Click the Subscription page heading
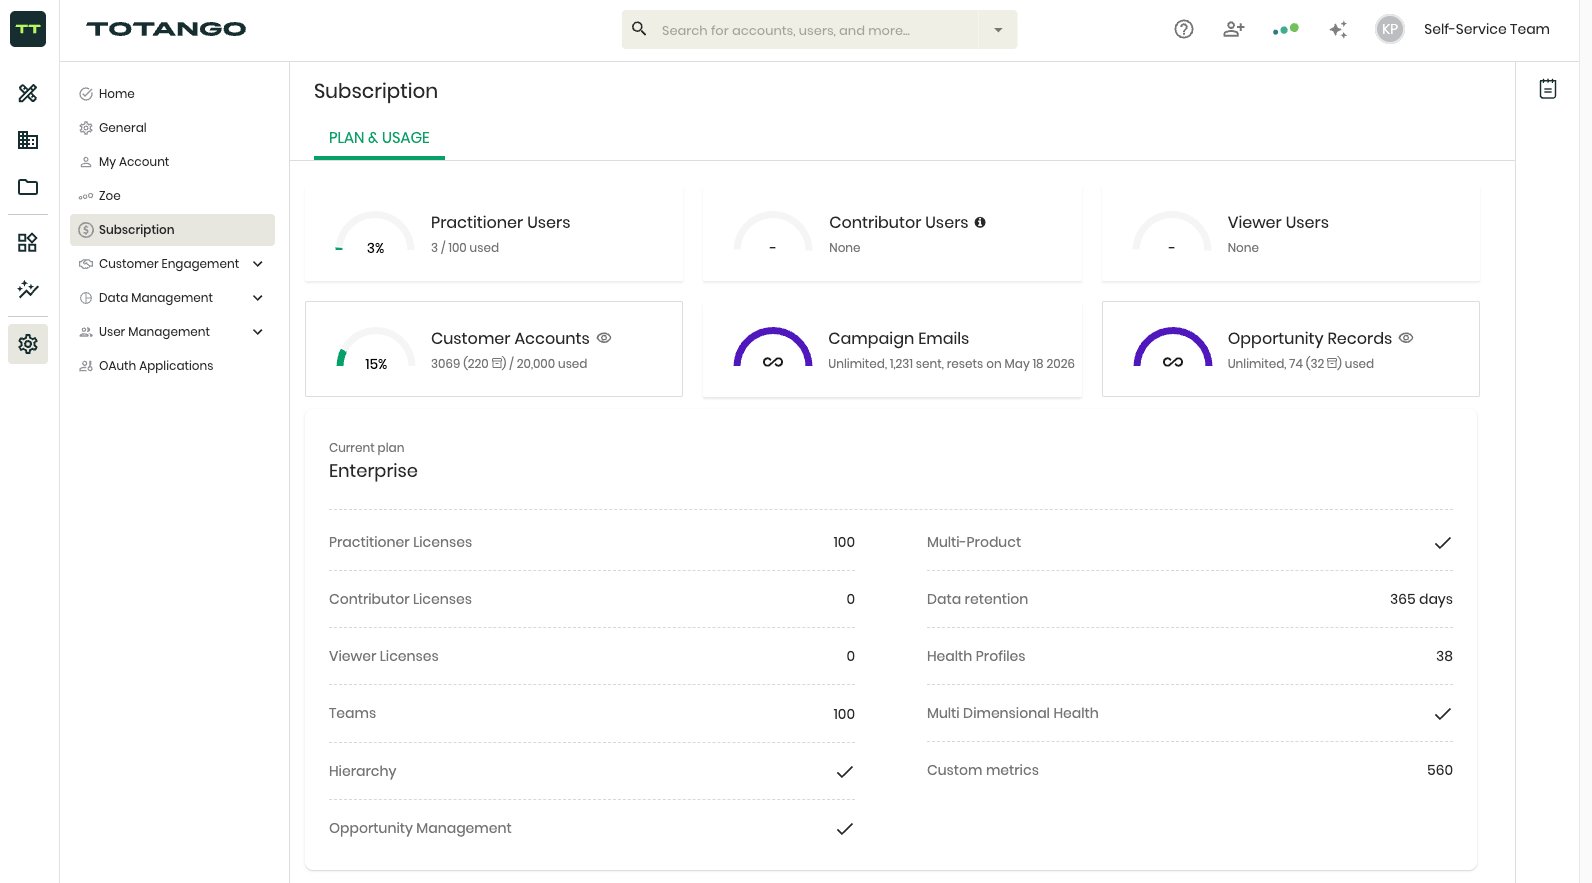This screenshot has height=883, width=1592. [376, 91]
